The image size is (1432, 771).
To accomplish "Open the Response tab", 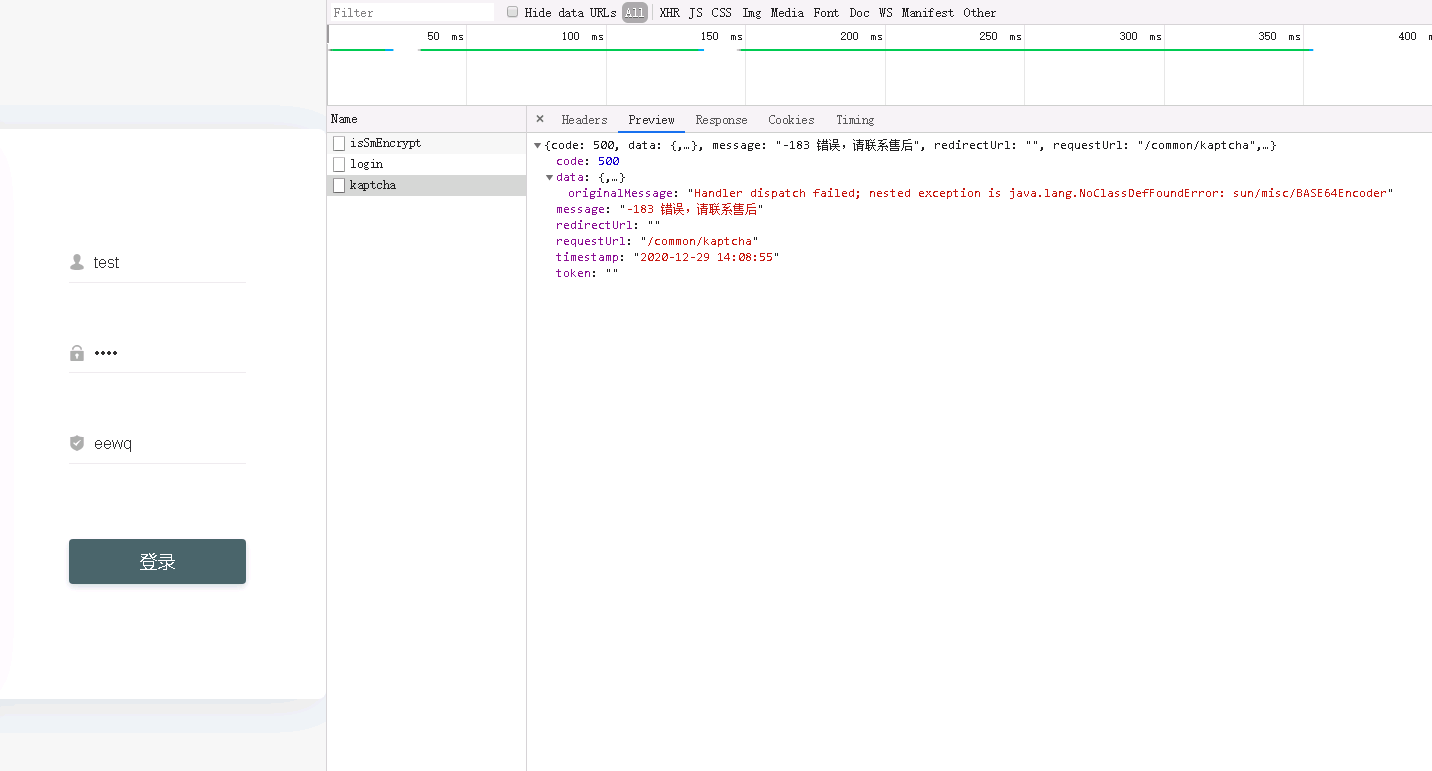I will [x=721, y=120].
